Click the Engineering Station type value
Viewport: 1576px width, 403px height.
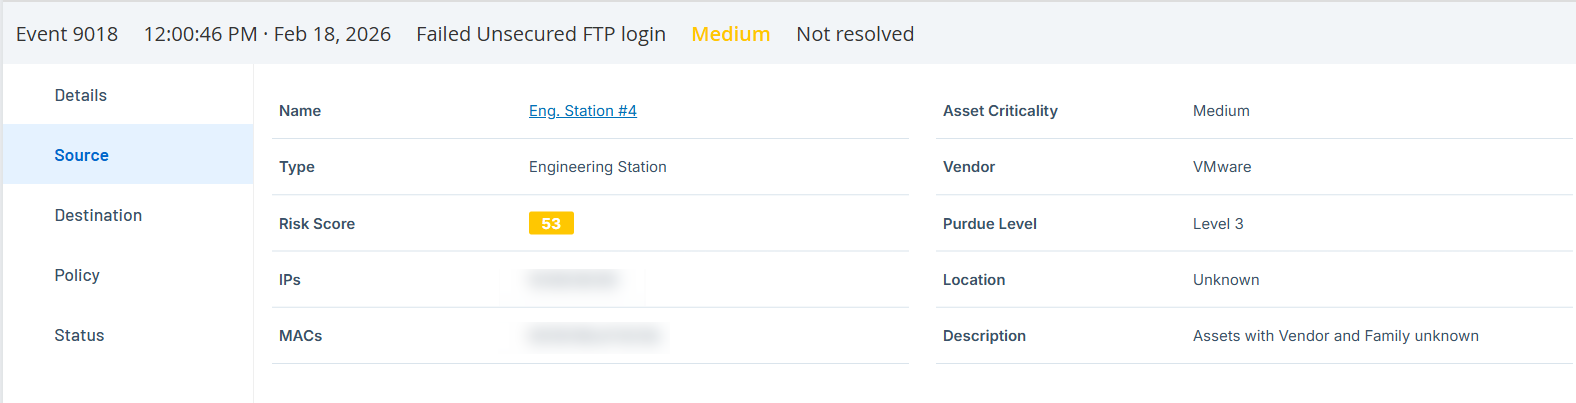pyautogui.click(x=598, y=167)
